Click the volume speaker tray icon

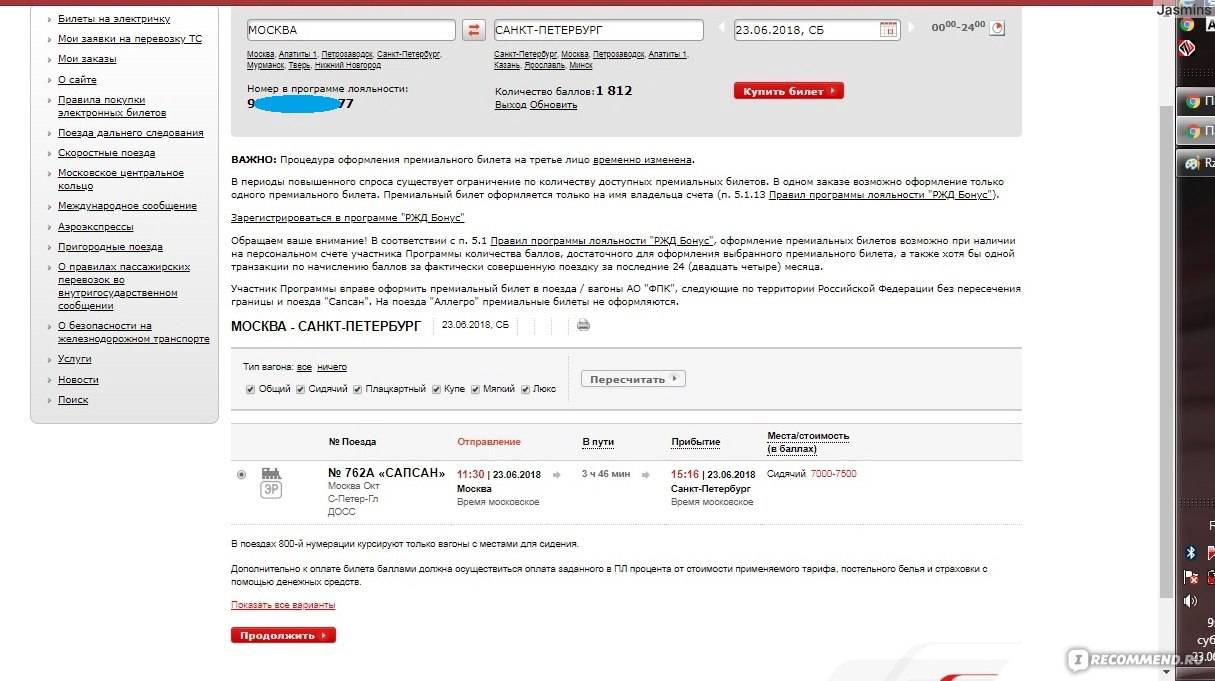click(x=1190, y=601)
